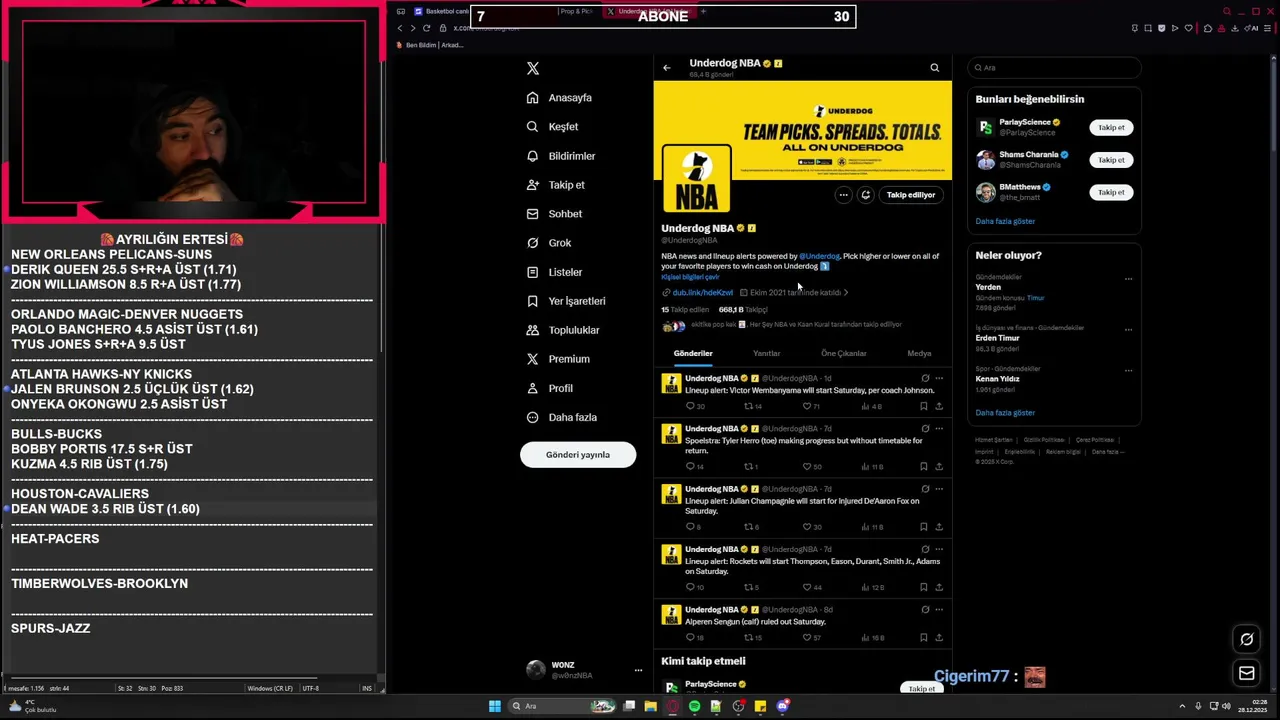View analytics on the Rockets lineup post
This screenshot has height=720, width=1280.
pyautogui.click(x=872, y=587)
